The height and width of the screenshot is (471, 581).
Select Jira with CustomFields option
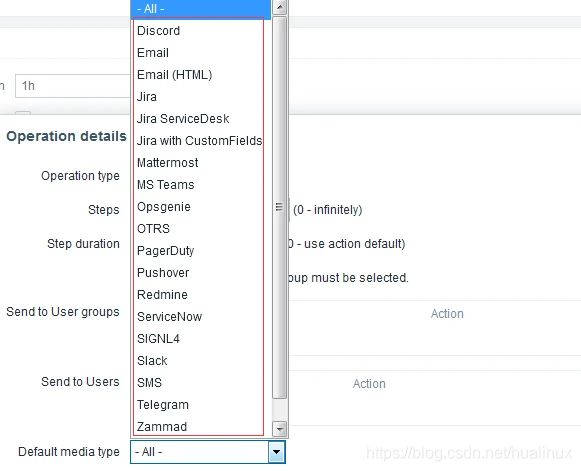(199, 141)
